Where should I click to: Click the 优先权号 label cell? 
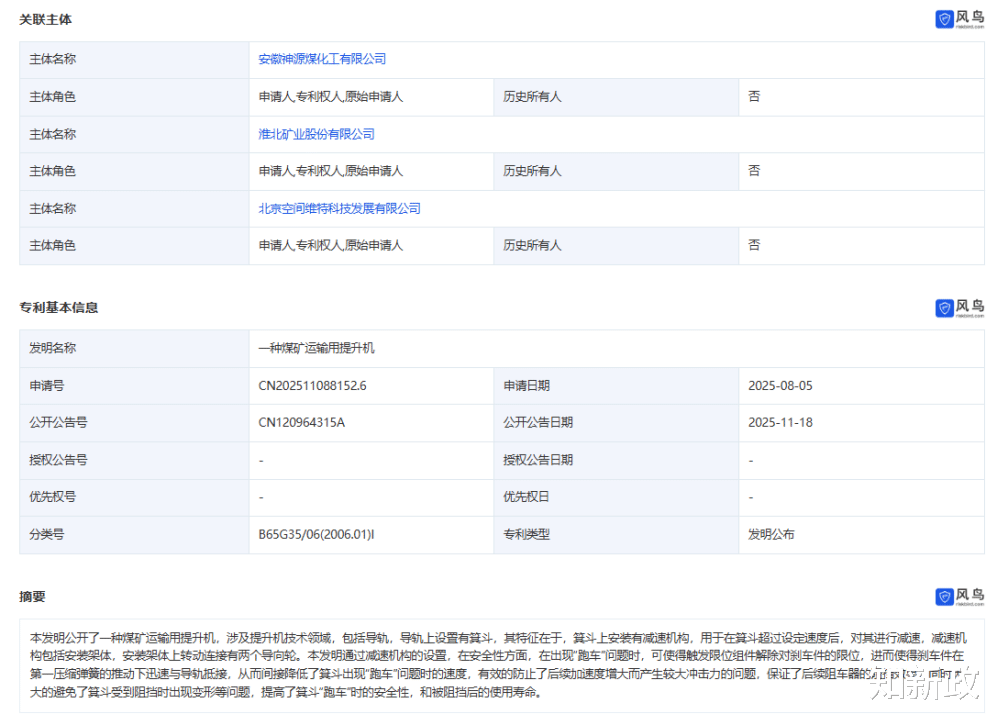tap(134, 497)
